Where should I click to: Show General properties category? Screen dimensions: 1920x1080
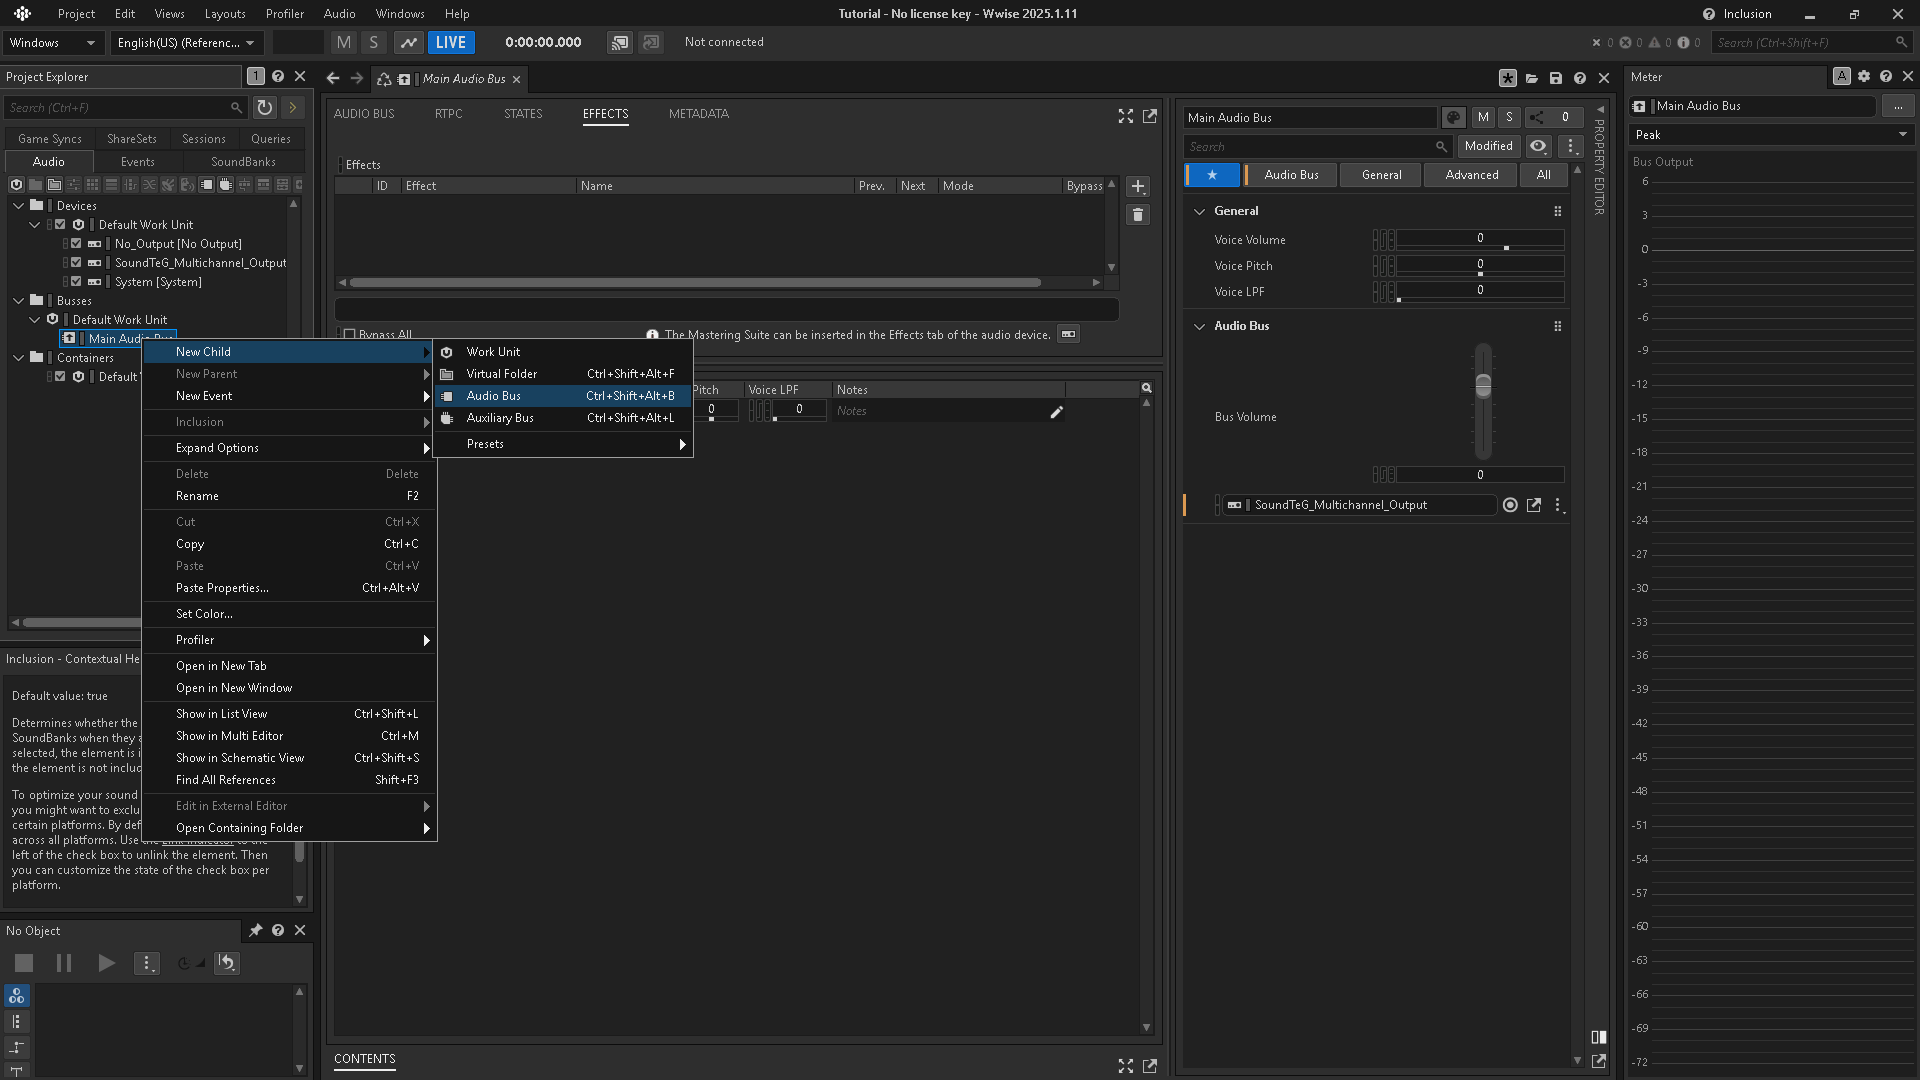[1381, 175]
